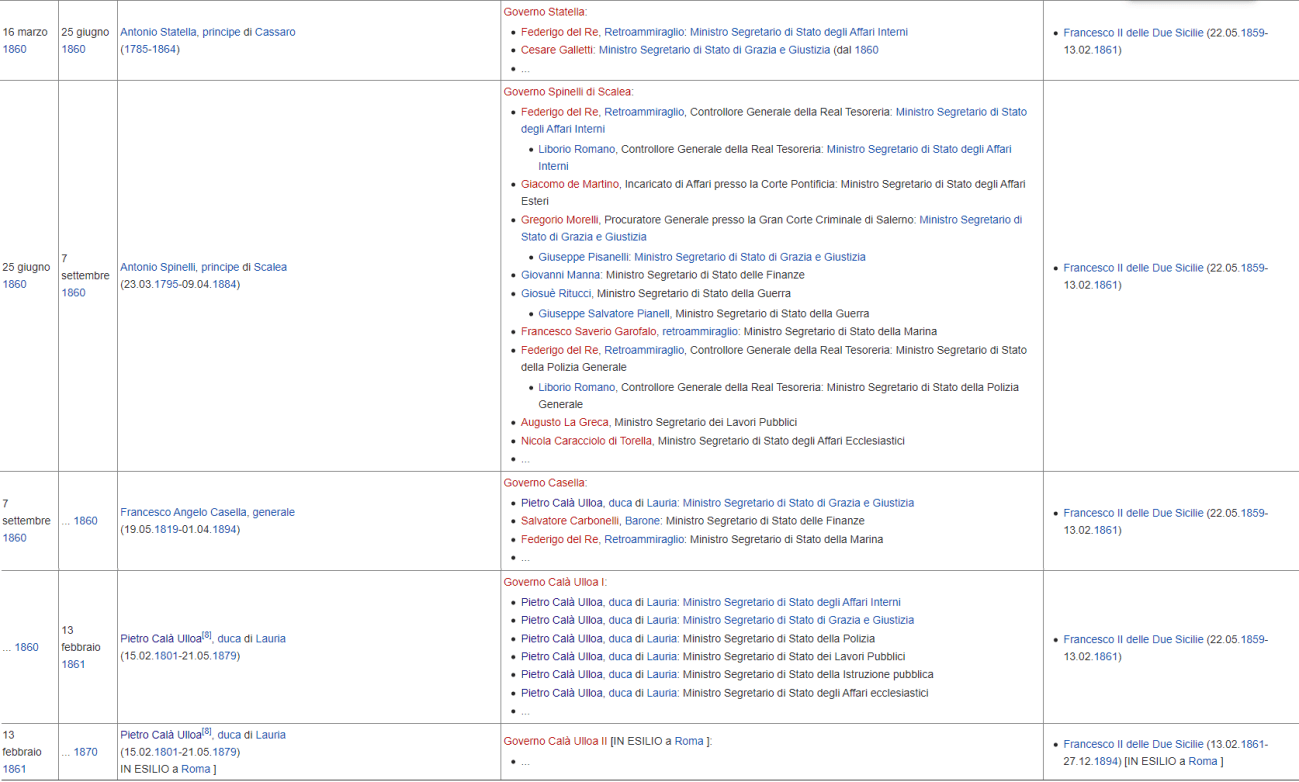Image resolution: width=1299 pixels, height=782 pixels.
Task: Open the Giosuè Ritucci link
Action: pos(557,294)
